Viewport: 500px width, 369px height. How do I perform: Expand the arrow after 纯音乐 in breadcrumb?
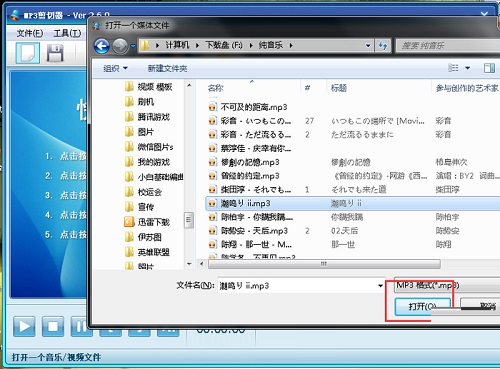[291, 45]
